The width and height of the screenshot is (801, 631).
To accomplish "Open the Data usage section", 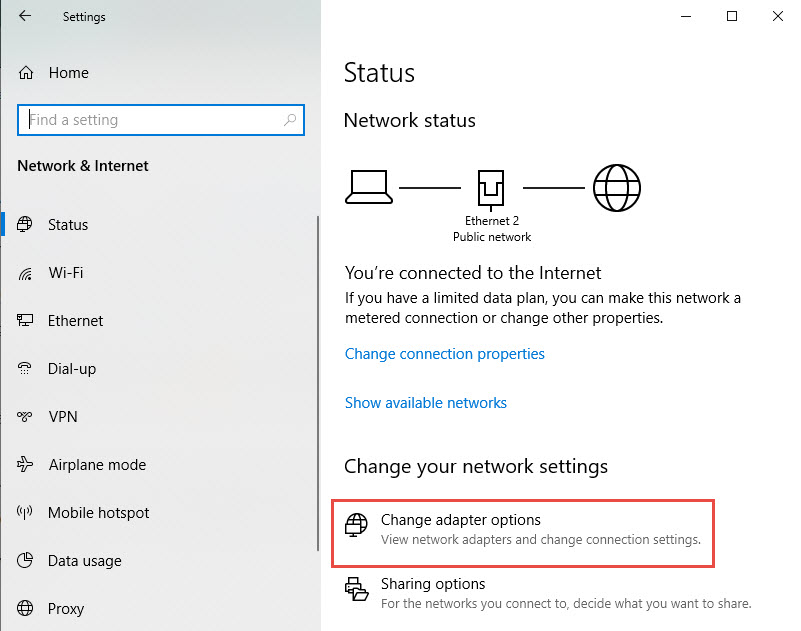I will [84, 561].
